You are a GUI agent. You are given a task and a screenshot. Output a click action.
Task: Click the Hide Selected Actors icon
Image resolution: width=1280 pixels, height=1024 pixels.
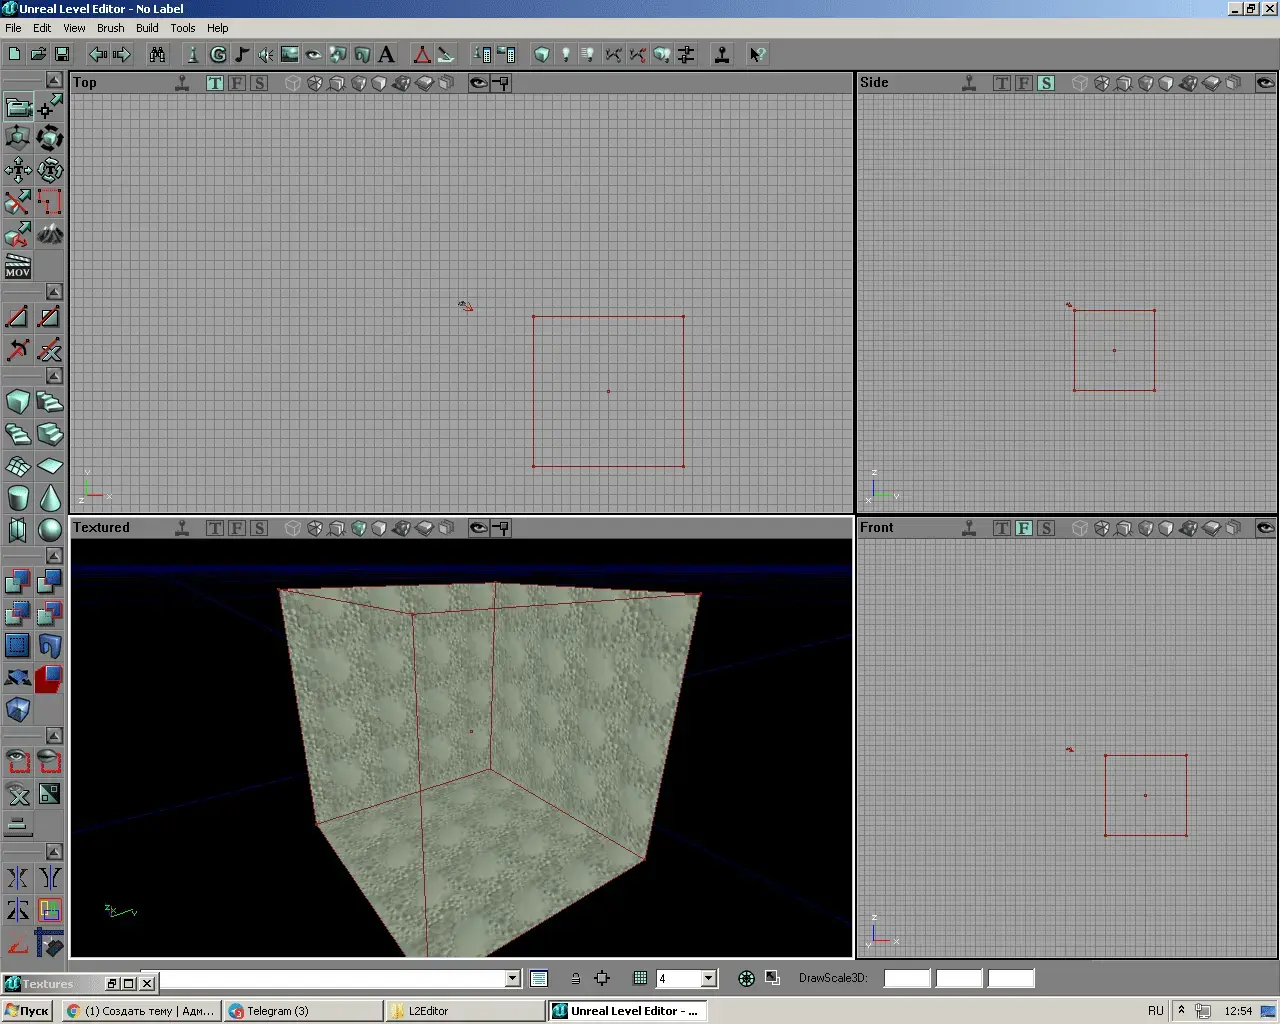click(x=50, y=761)
